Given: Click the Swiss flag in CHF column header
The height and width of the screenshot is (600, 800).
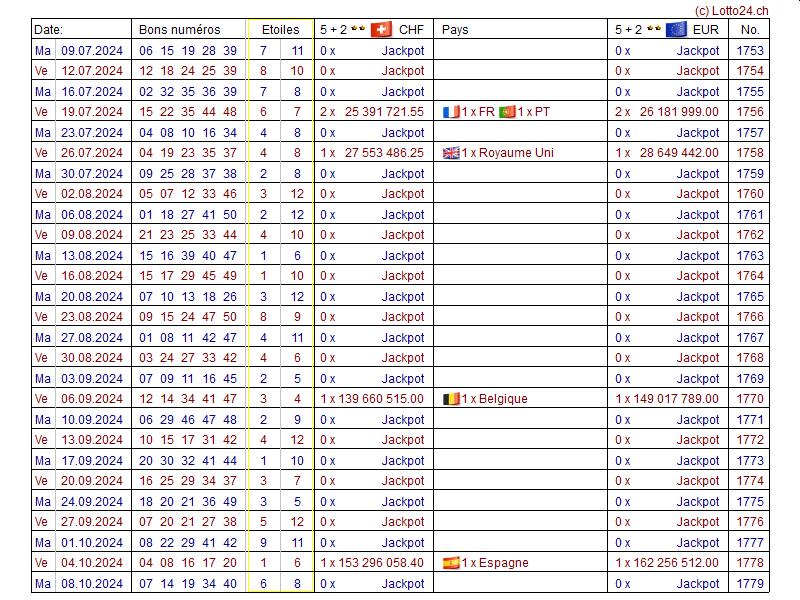Looking at the screenshot, I should click(381, 29).
